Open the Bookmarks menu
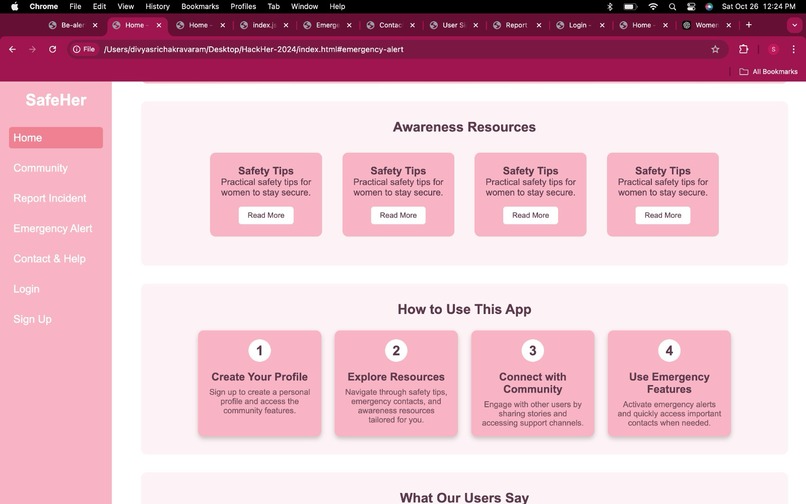 (200, 6)
